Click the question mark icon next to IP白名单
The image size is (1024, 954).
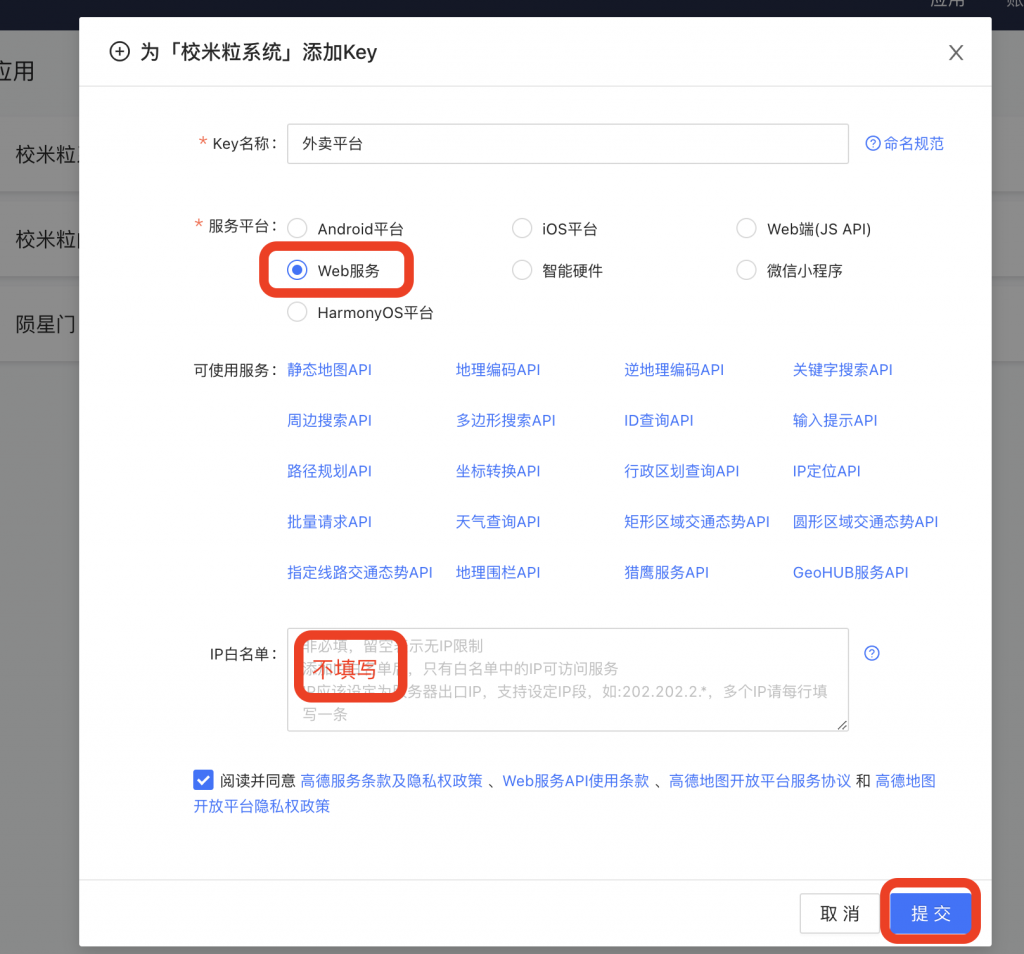871,653
